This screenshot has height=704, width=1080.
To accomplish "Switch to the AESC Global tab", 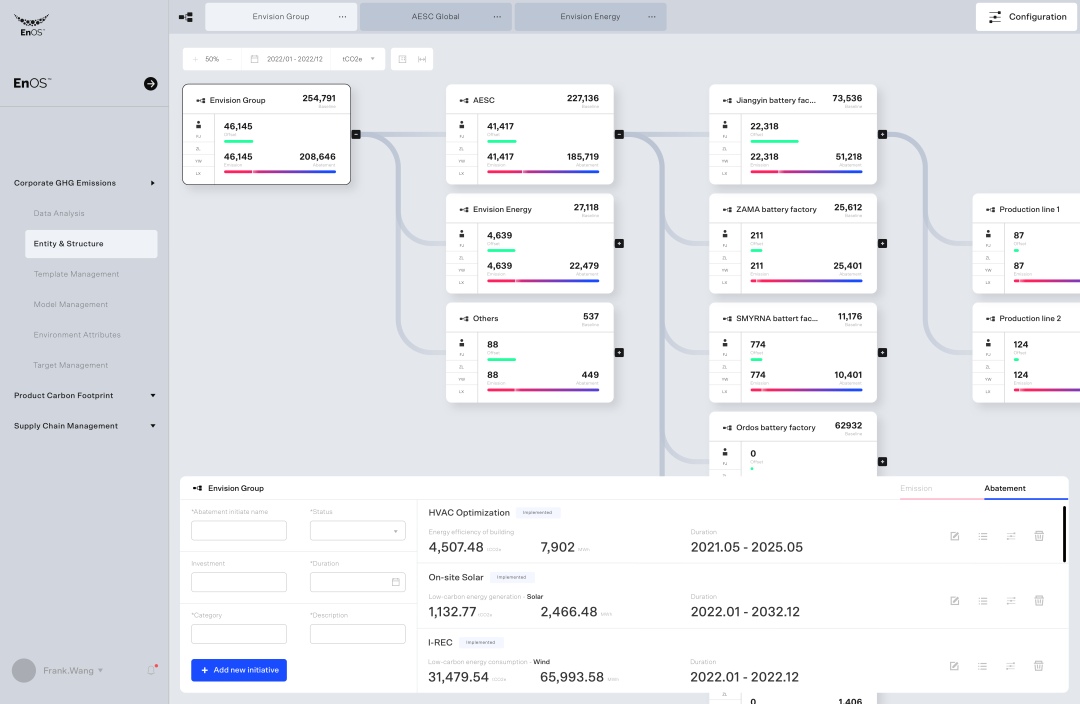I will pyautogui.click(x=436, y=17).
